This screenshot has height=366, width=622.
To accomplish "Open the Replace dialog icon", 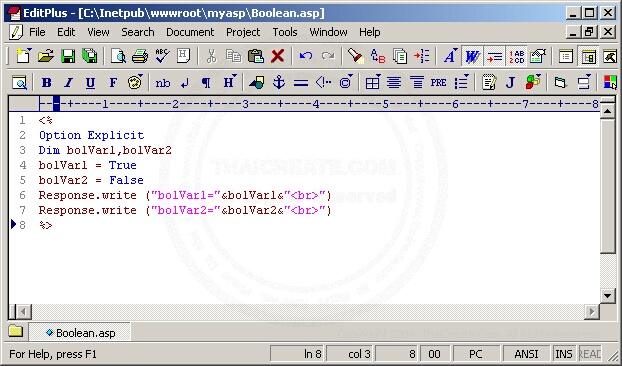I will [377, 56].
